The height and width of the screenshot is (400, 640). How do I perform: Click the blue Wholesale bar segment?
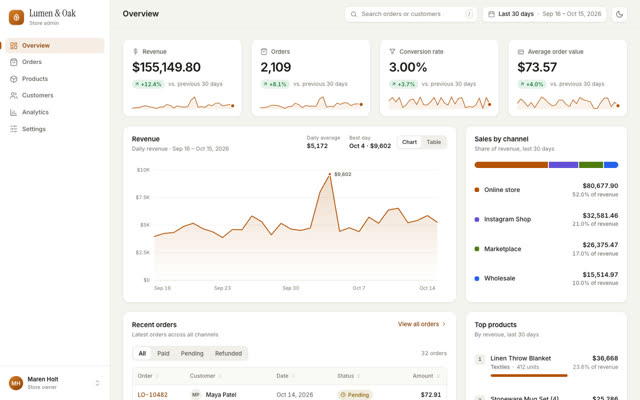[611, 165]
